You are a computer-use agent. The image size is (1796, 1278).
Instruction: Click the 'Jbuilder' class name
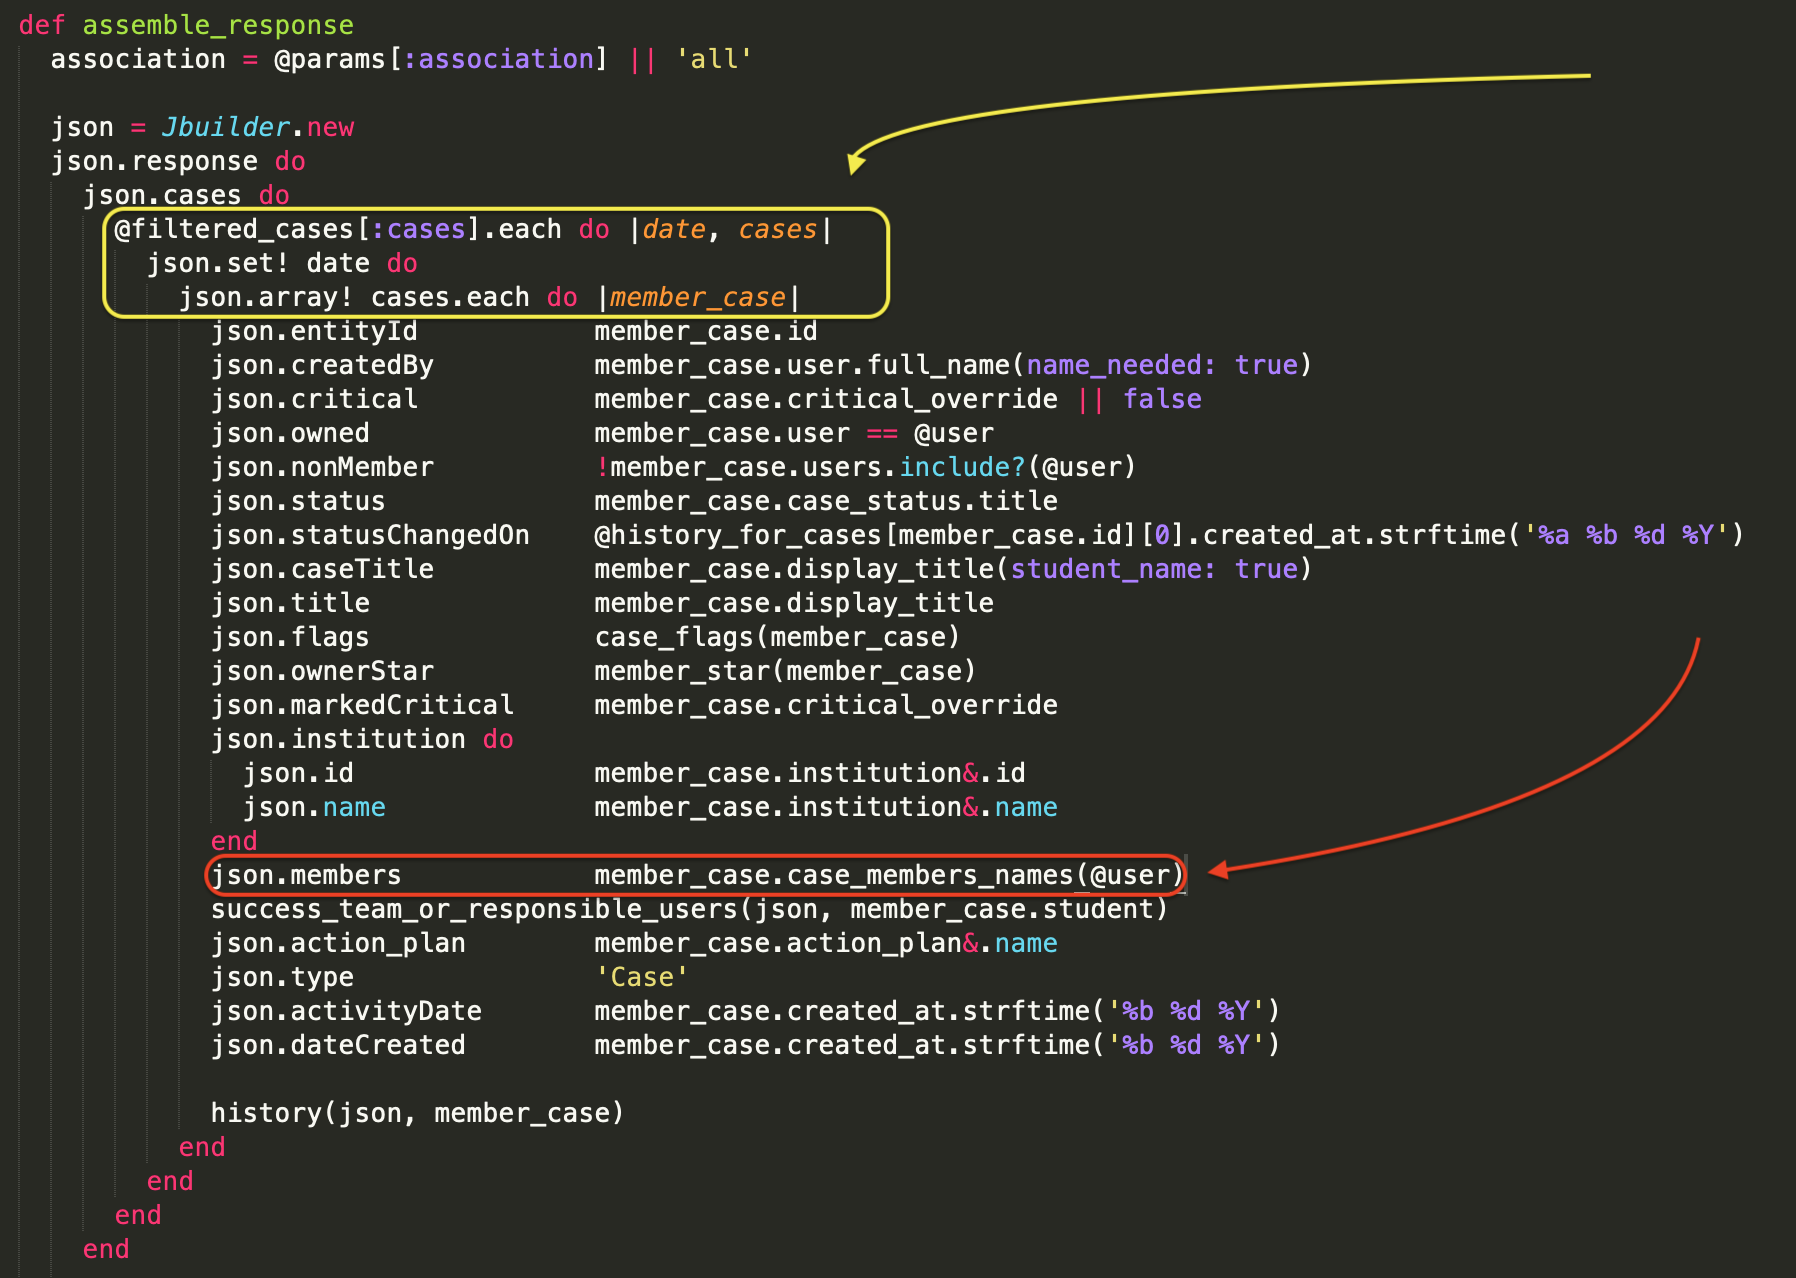(x=225, y=127)
